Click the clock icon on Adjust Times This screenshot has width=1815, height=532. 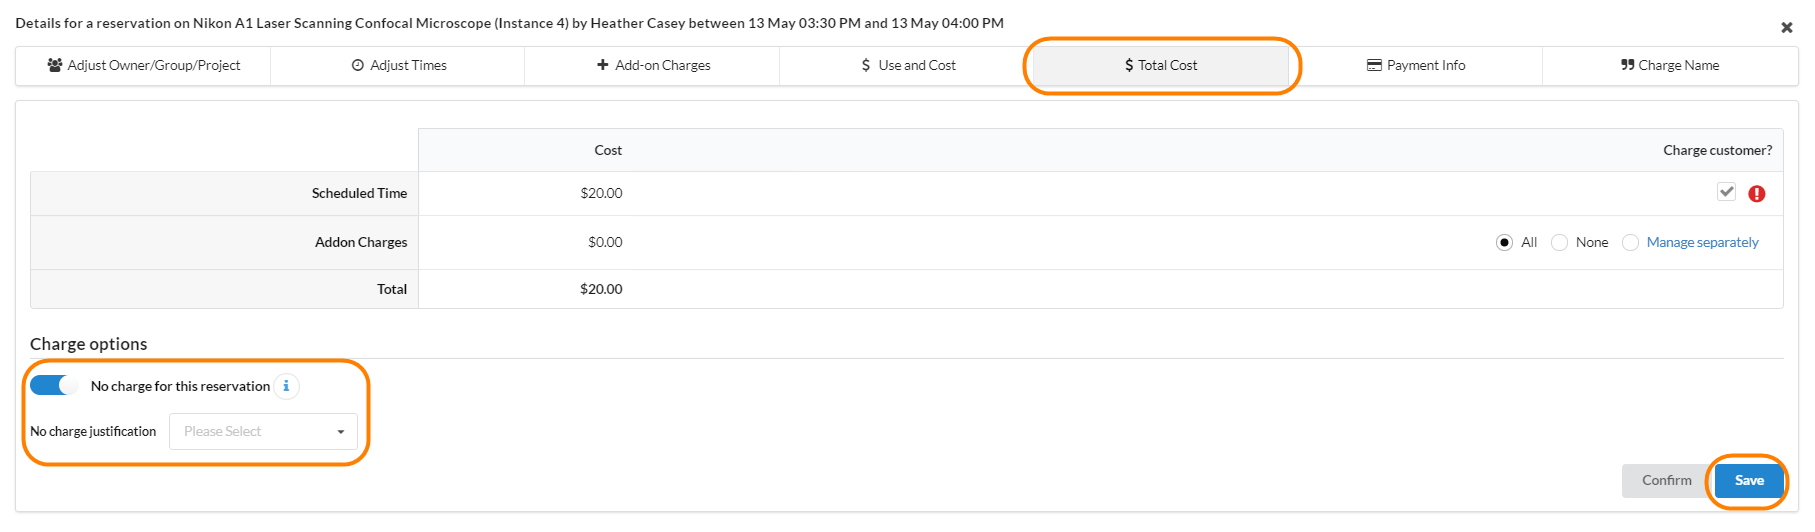(x=358, y=65)
